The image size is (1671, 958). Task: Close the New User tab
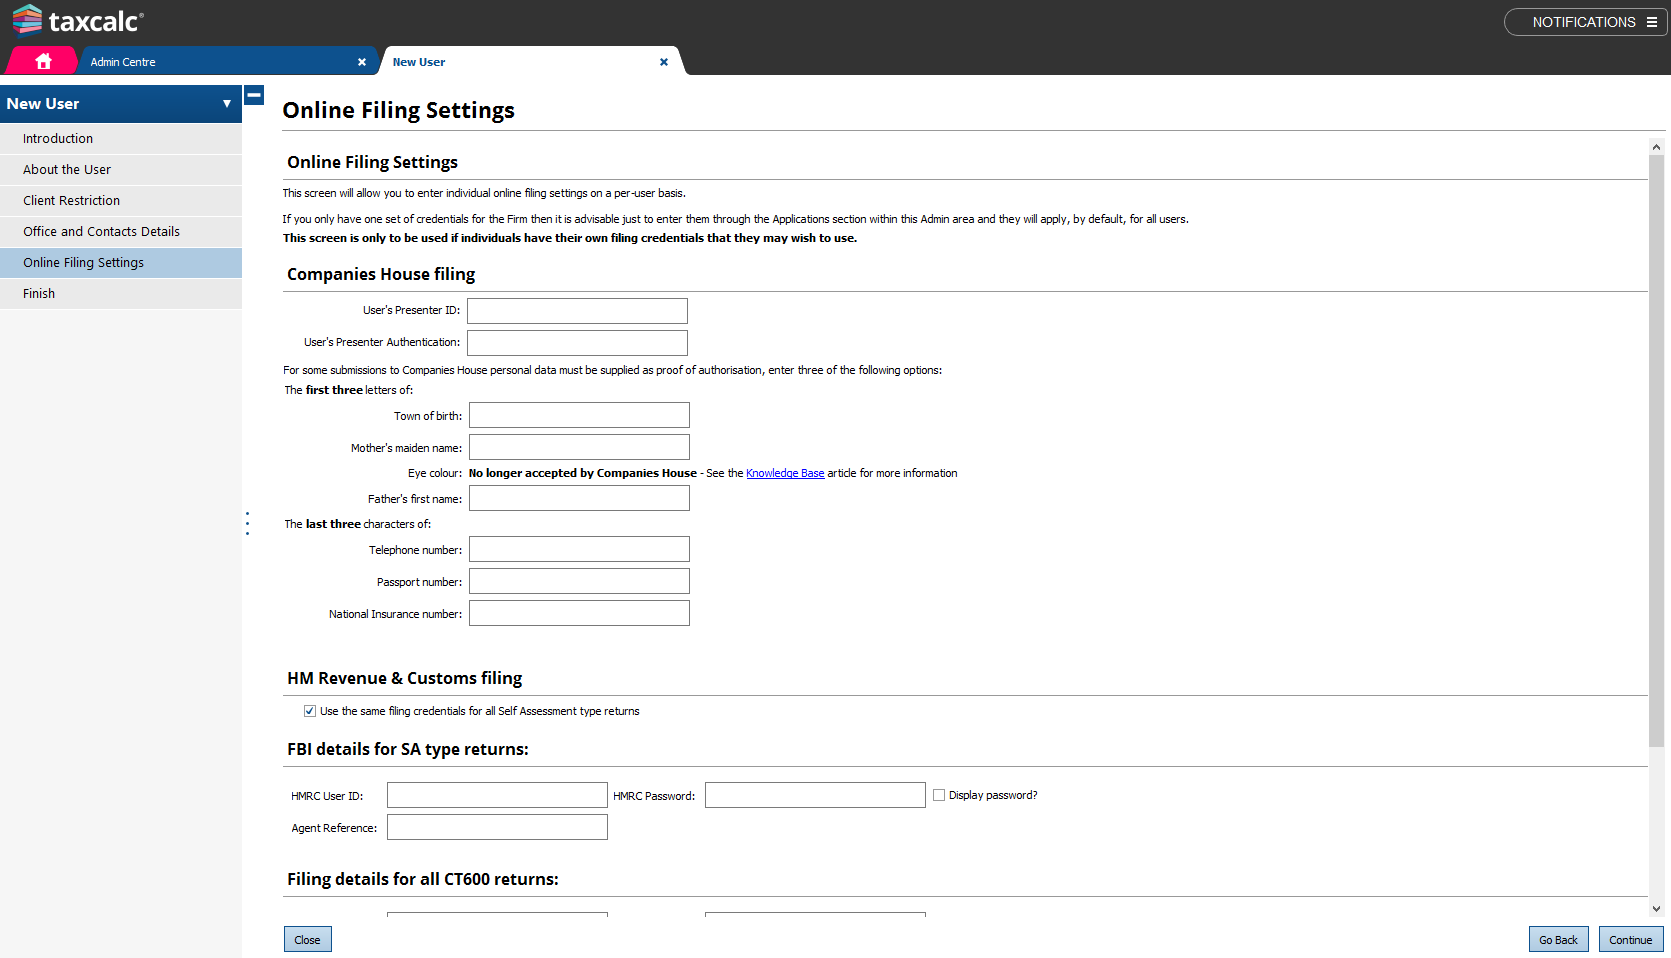[x=664, y=61]
